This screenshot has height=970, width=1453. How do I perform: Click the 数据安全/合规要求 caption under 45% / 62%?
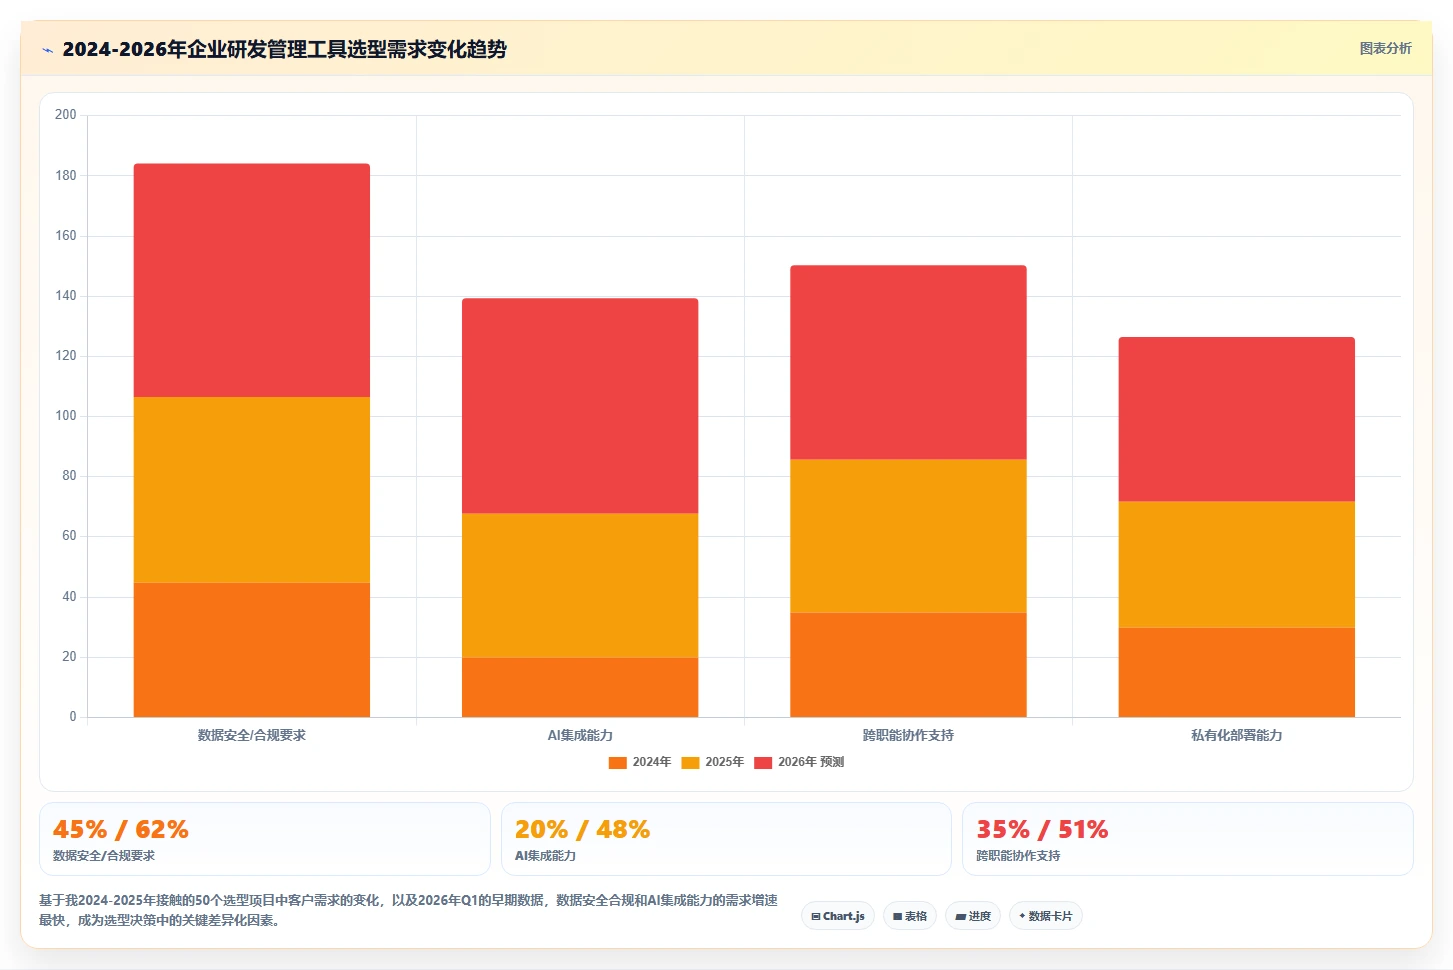104,856
